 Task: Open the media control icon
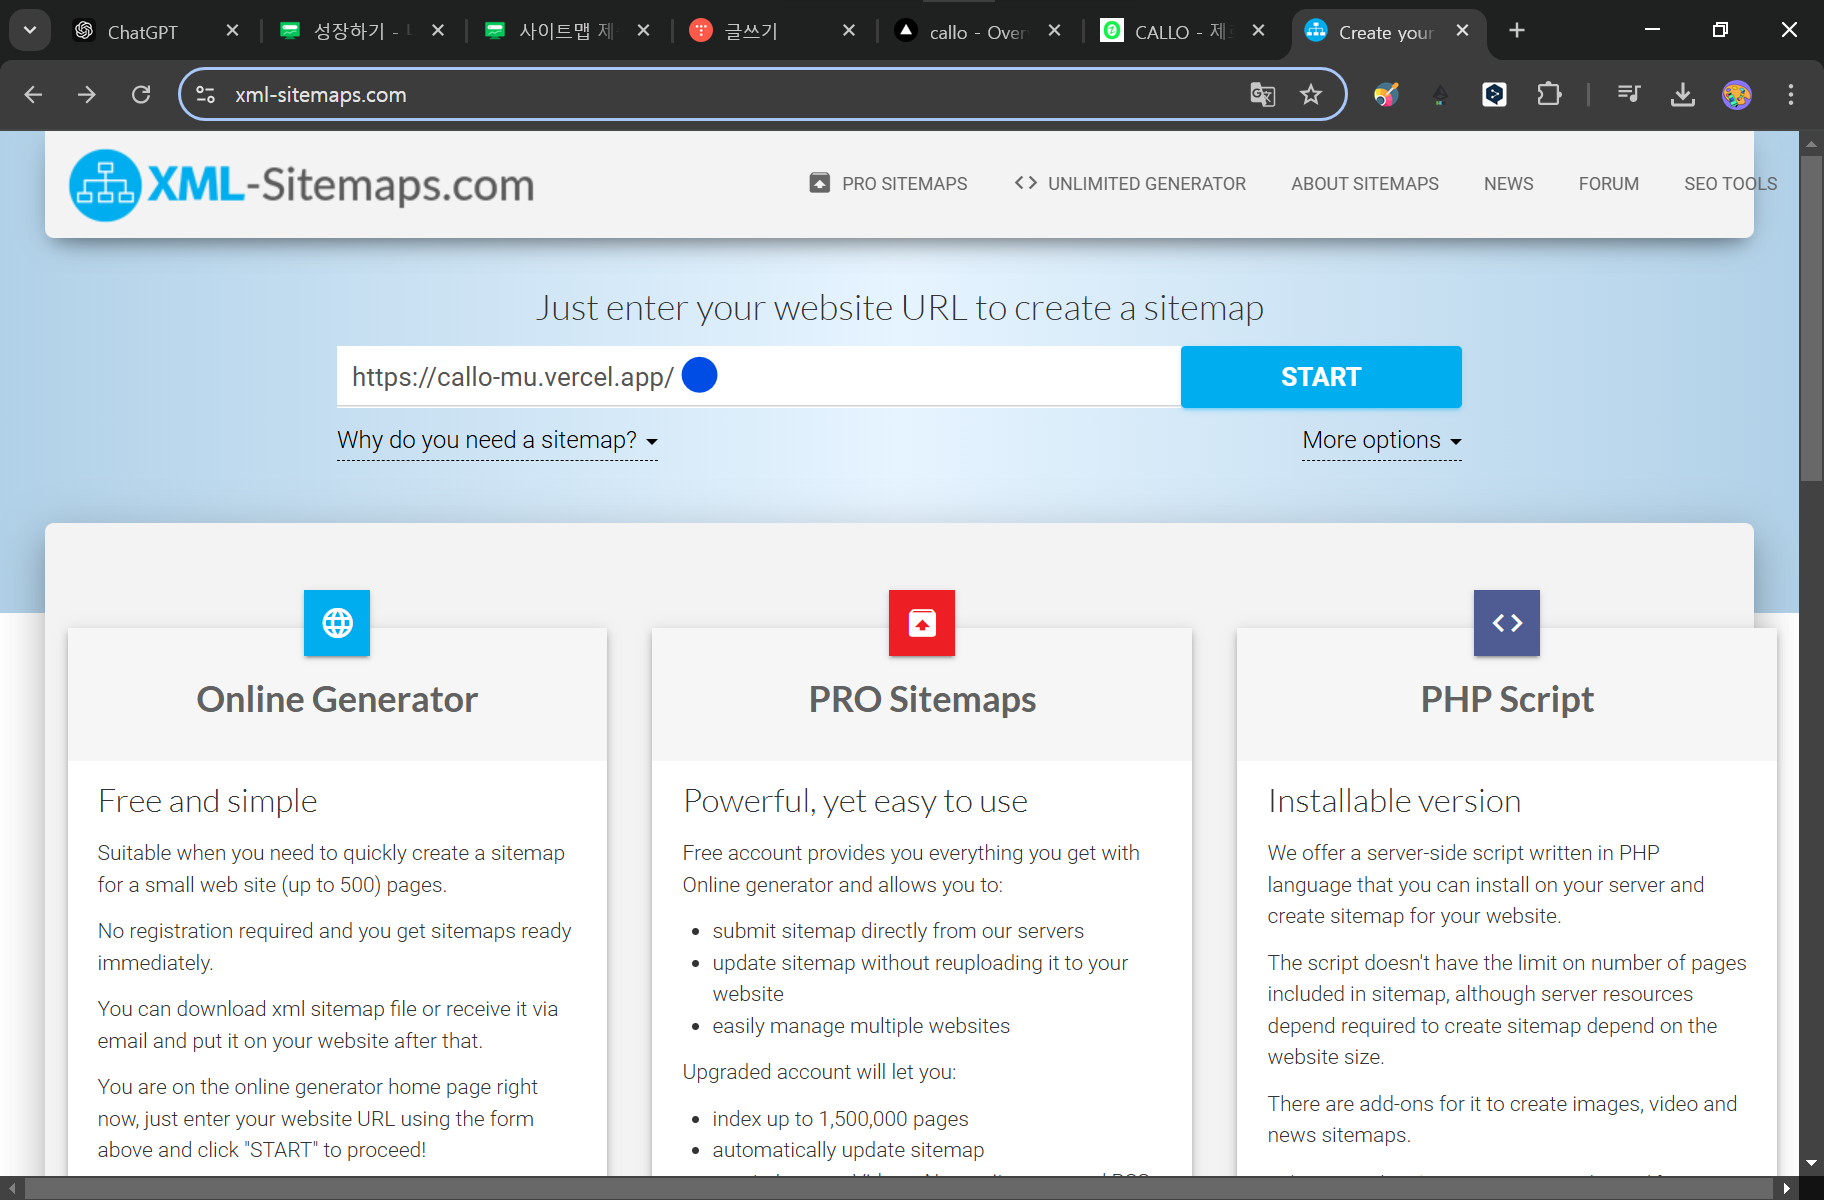click(x=1629, y=95)
